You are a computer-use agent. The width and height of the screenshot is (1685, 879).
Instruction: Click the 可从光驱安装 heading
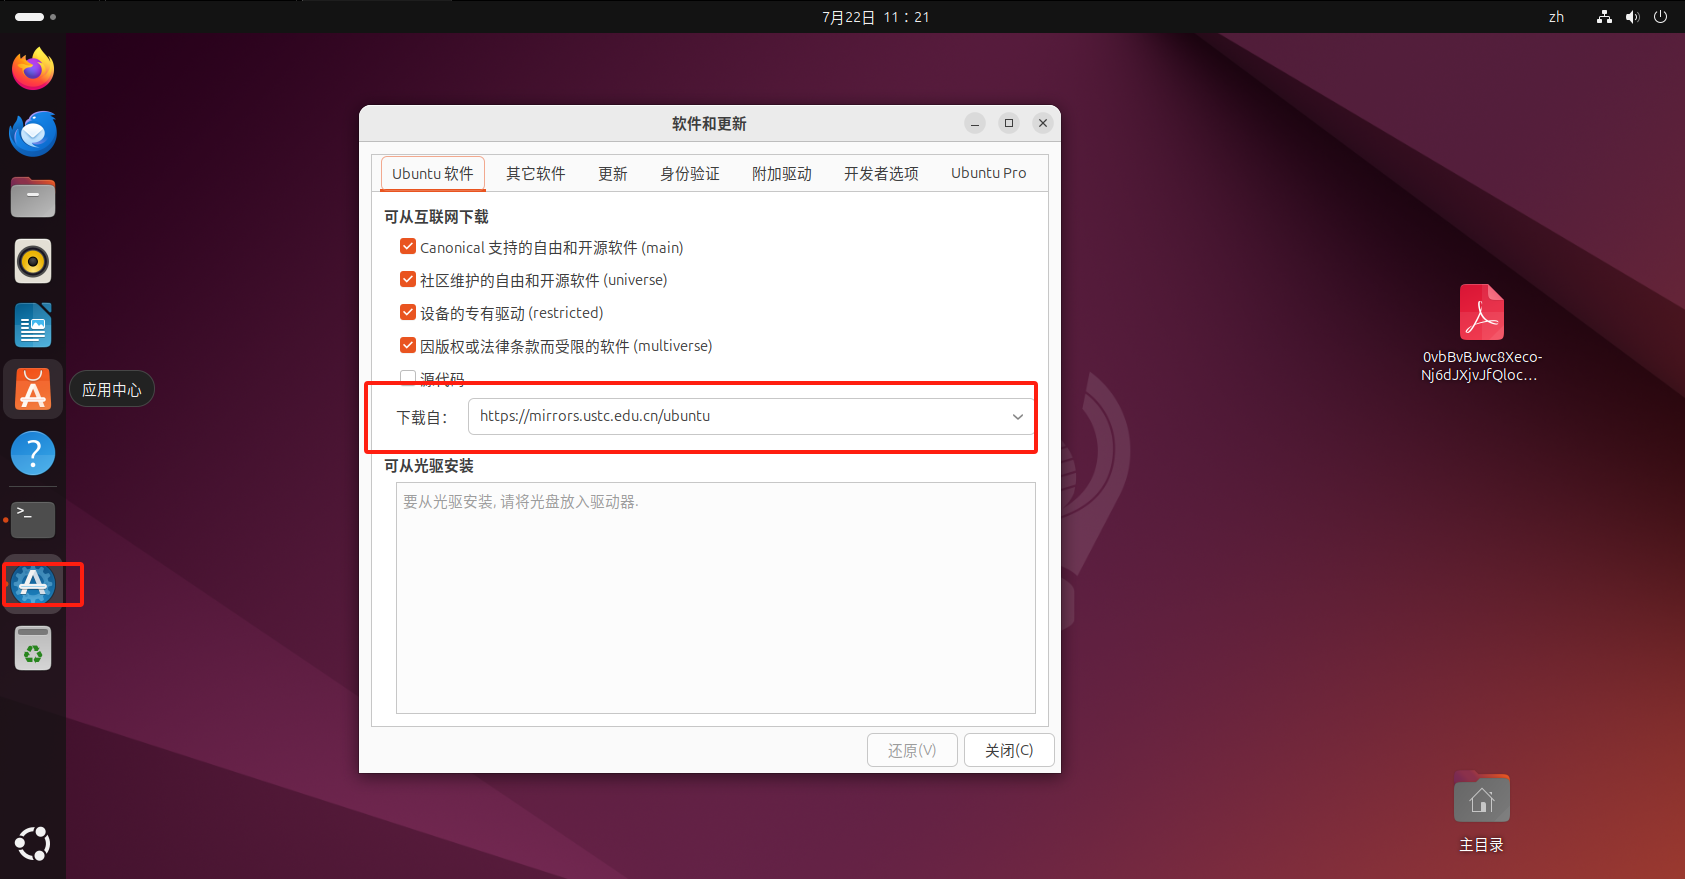(x=429, y=466)
